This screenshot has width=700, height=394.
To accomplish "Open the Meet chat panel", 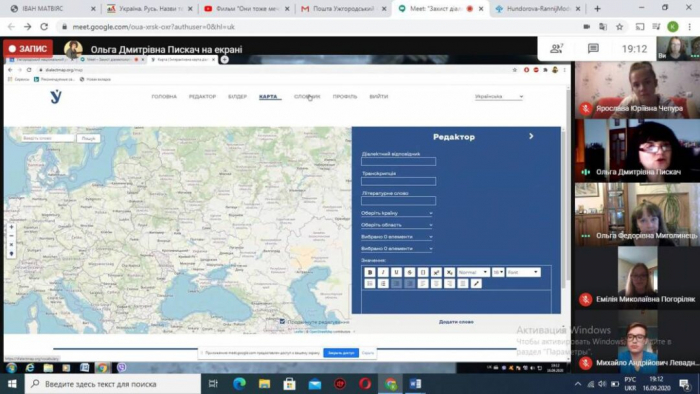I will (593, 48).
